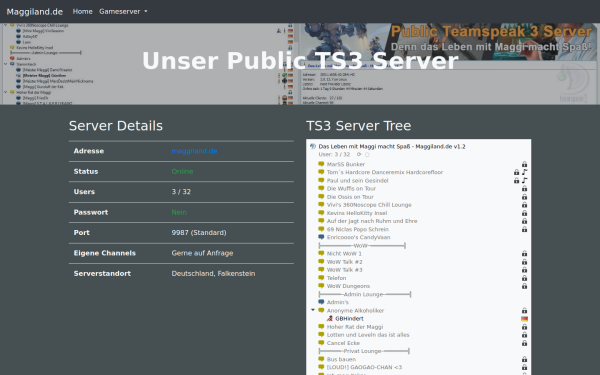Click the Deutschland, Falkenstein location text
The width and height of the screenshot is (600, 375).
point(213,273)
